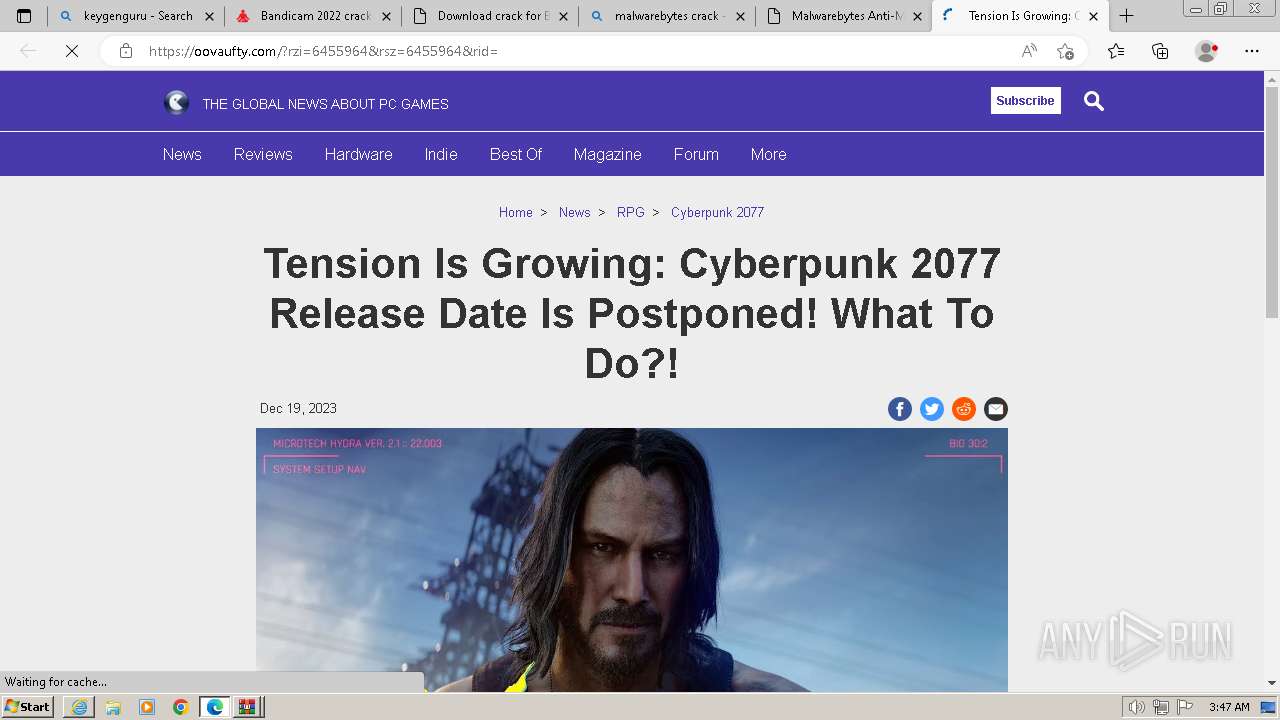Image resolution: width=1280 pixels, height=720 pixels.
Task: Stop loading the page
Action: click(72, 51)
